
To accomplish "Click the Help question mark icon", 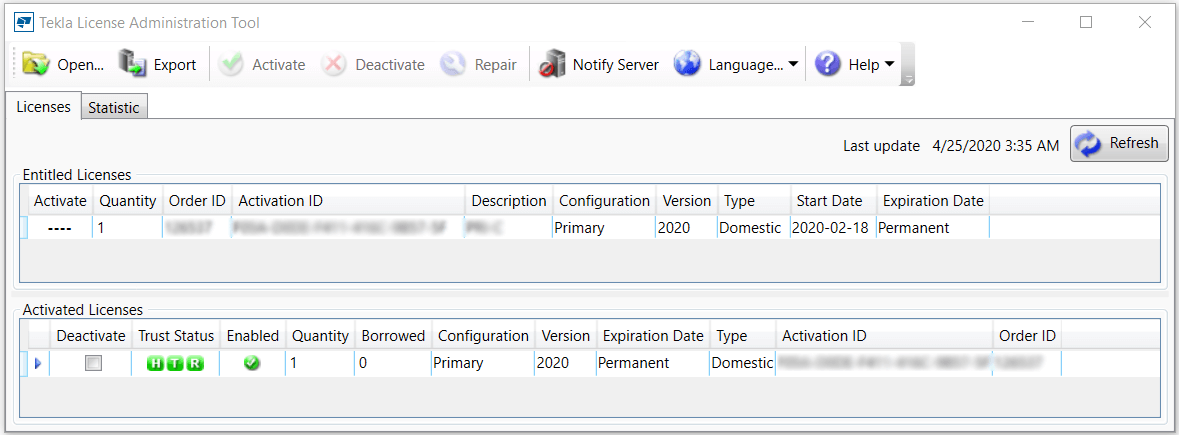I will 827,65.
